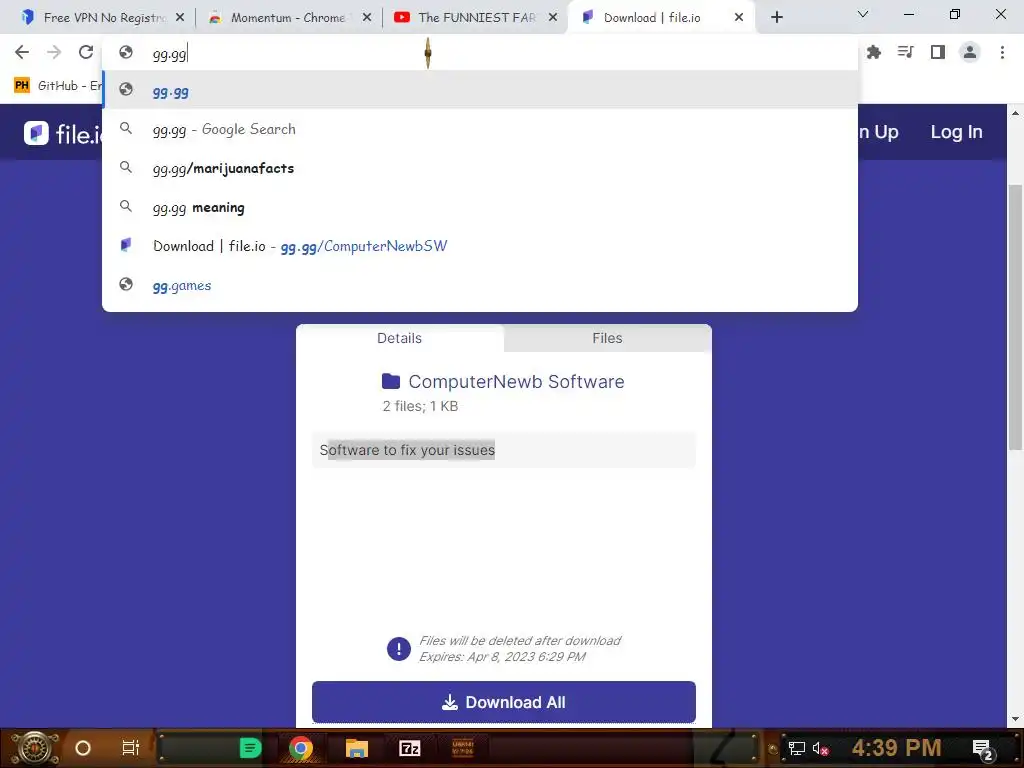Image resolution: width=1024 pixels, height=768 pixels.
Task: Switch to the Files tab
Action: click(607, 338)
